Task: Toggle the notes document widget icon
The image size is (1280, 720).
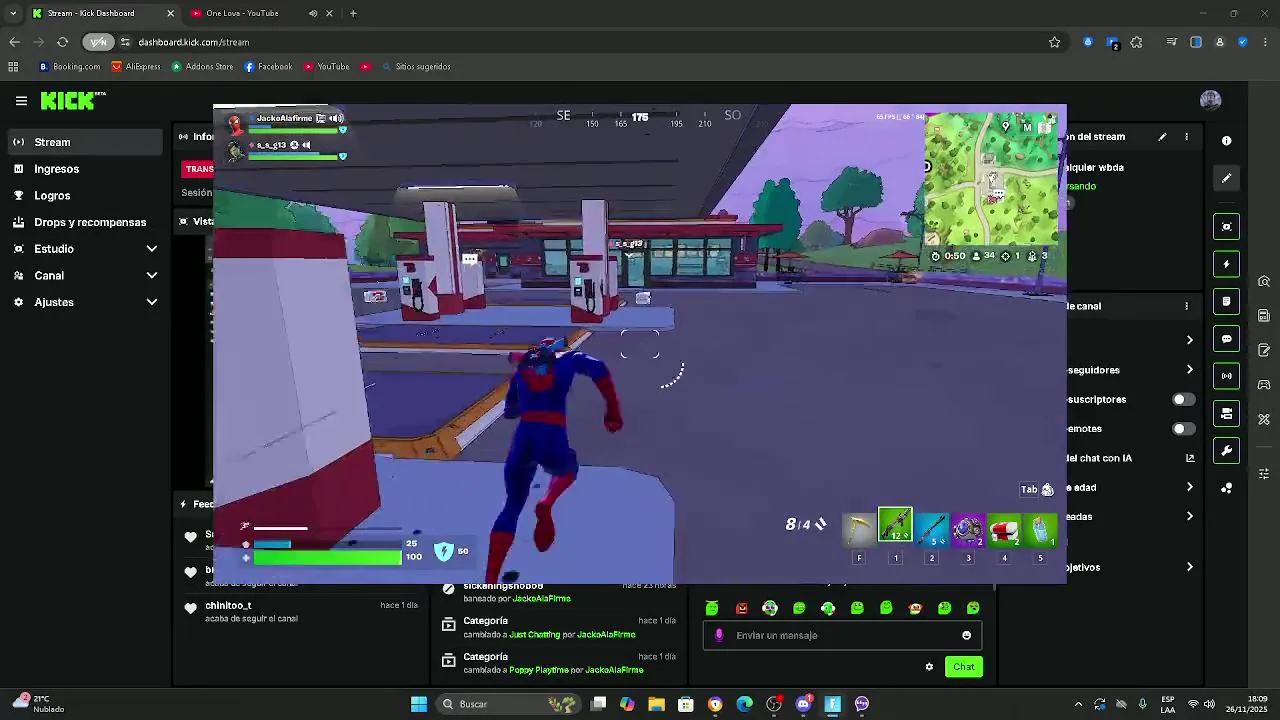Action: coord(1227,301)
